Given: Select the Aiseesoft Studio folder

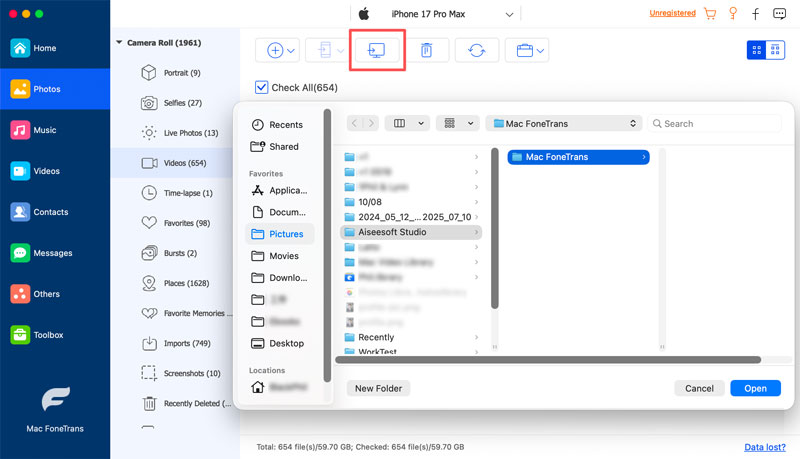Looking at the screenshot, I should (411, 232).
